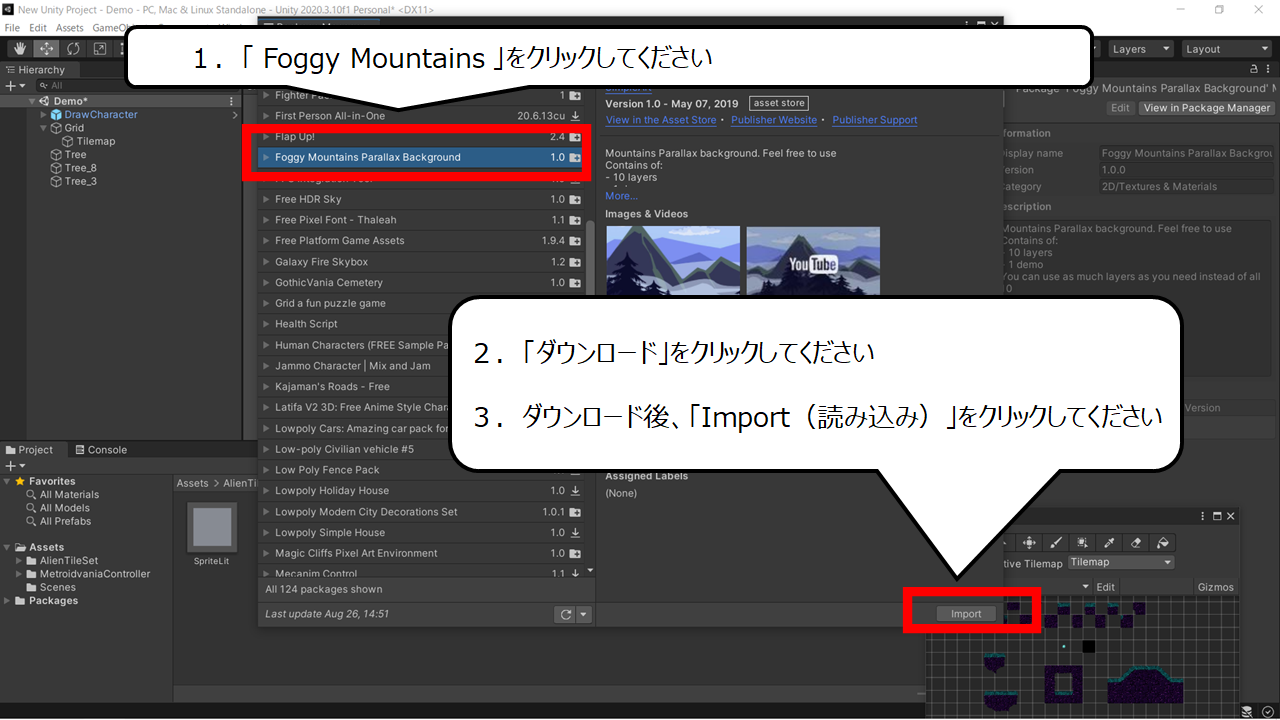The image size is (1280, 720).
Task: Open the first mountains preview image
Action: tap(673, 260)
